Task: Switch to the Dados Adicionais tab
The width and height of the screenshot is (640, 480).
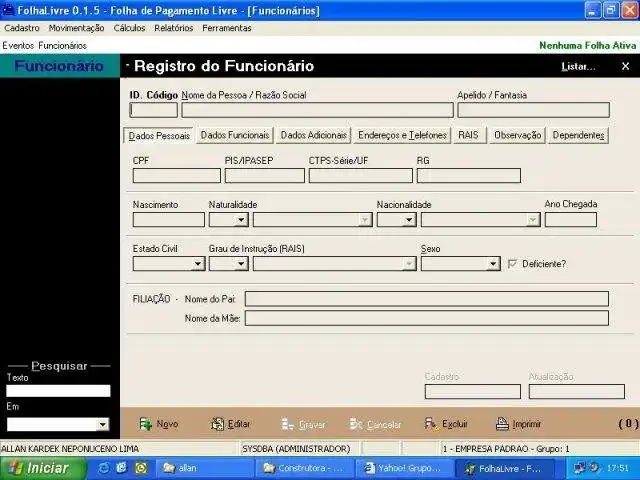Action: coord(313,135)
